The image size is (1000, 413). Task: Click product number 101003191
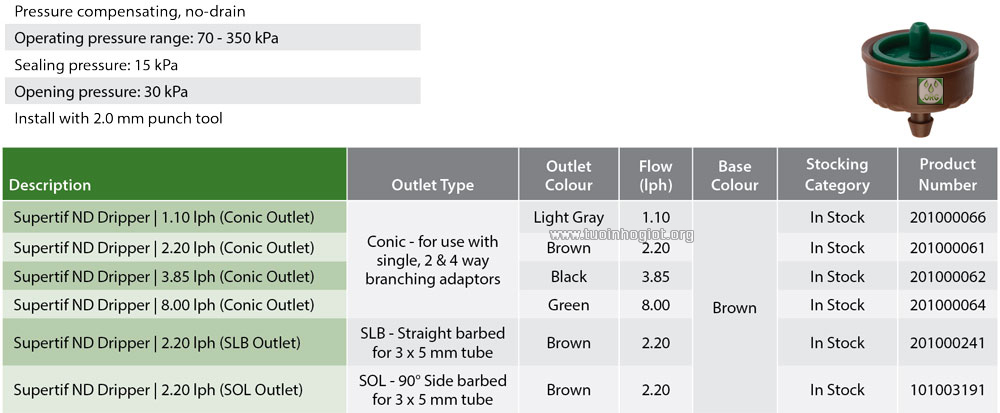[948, 389]
